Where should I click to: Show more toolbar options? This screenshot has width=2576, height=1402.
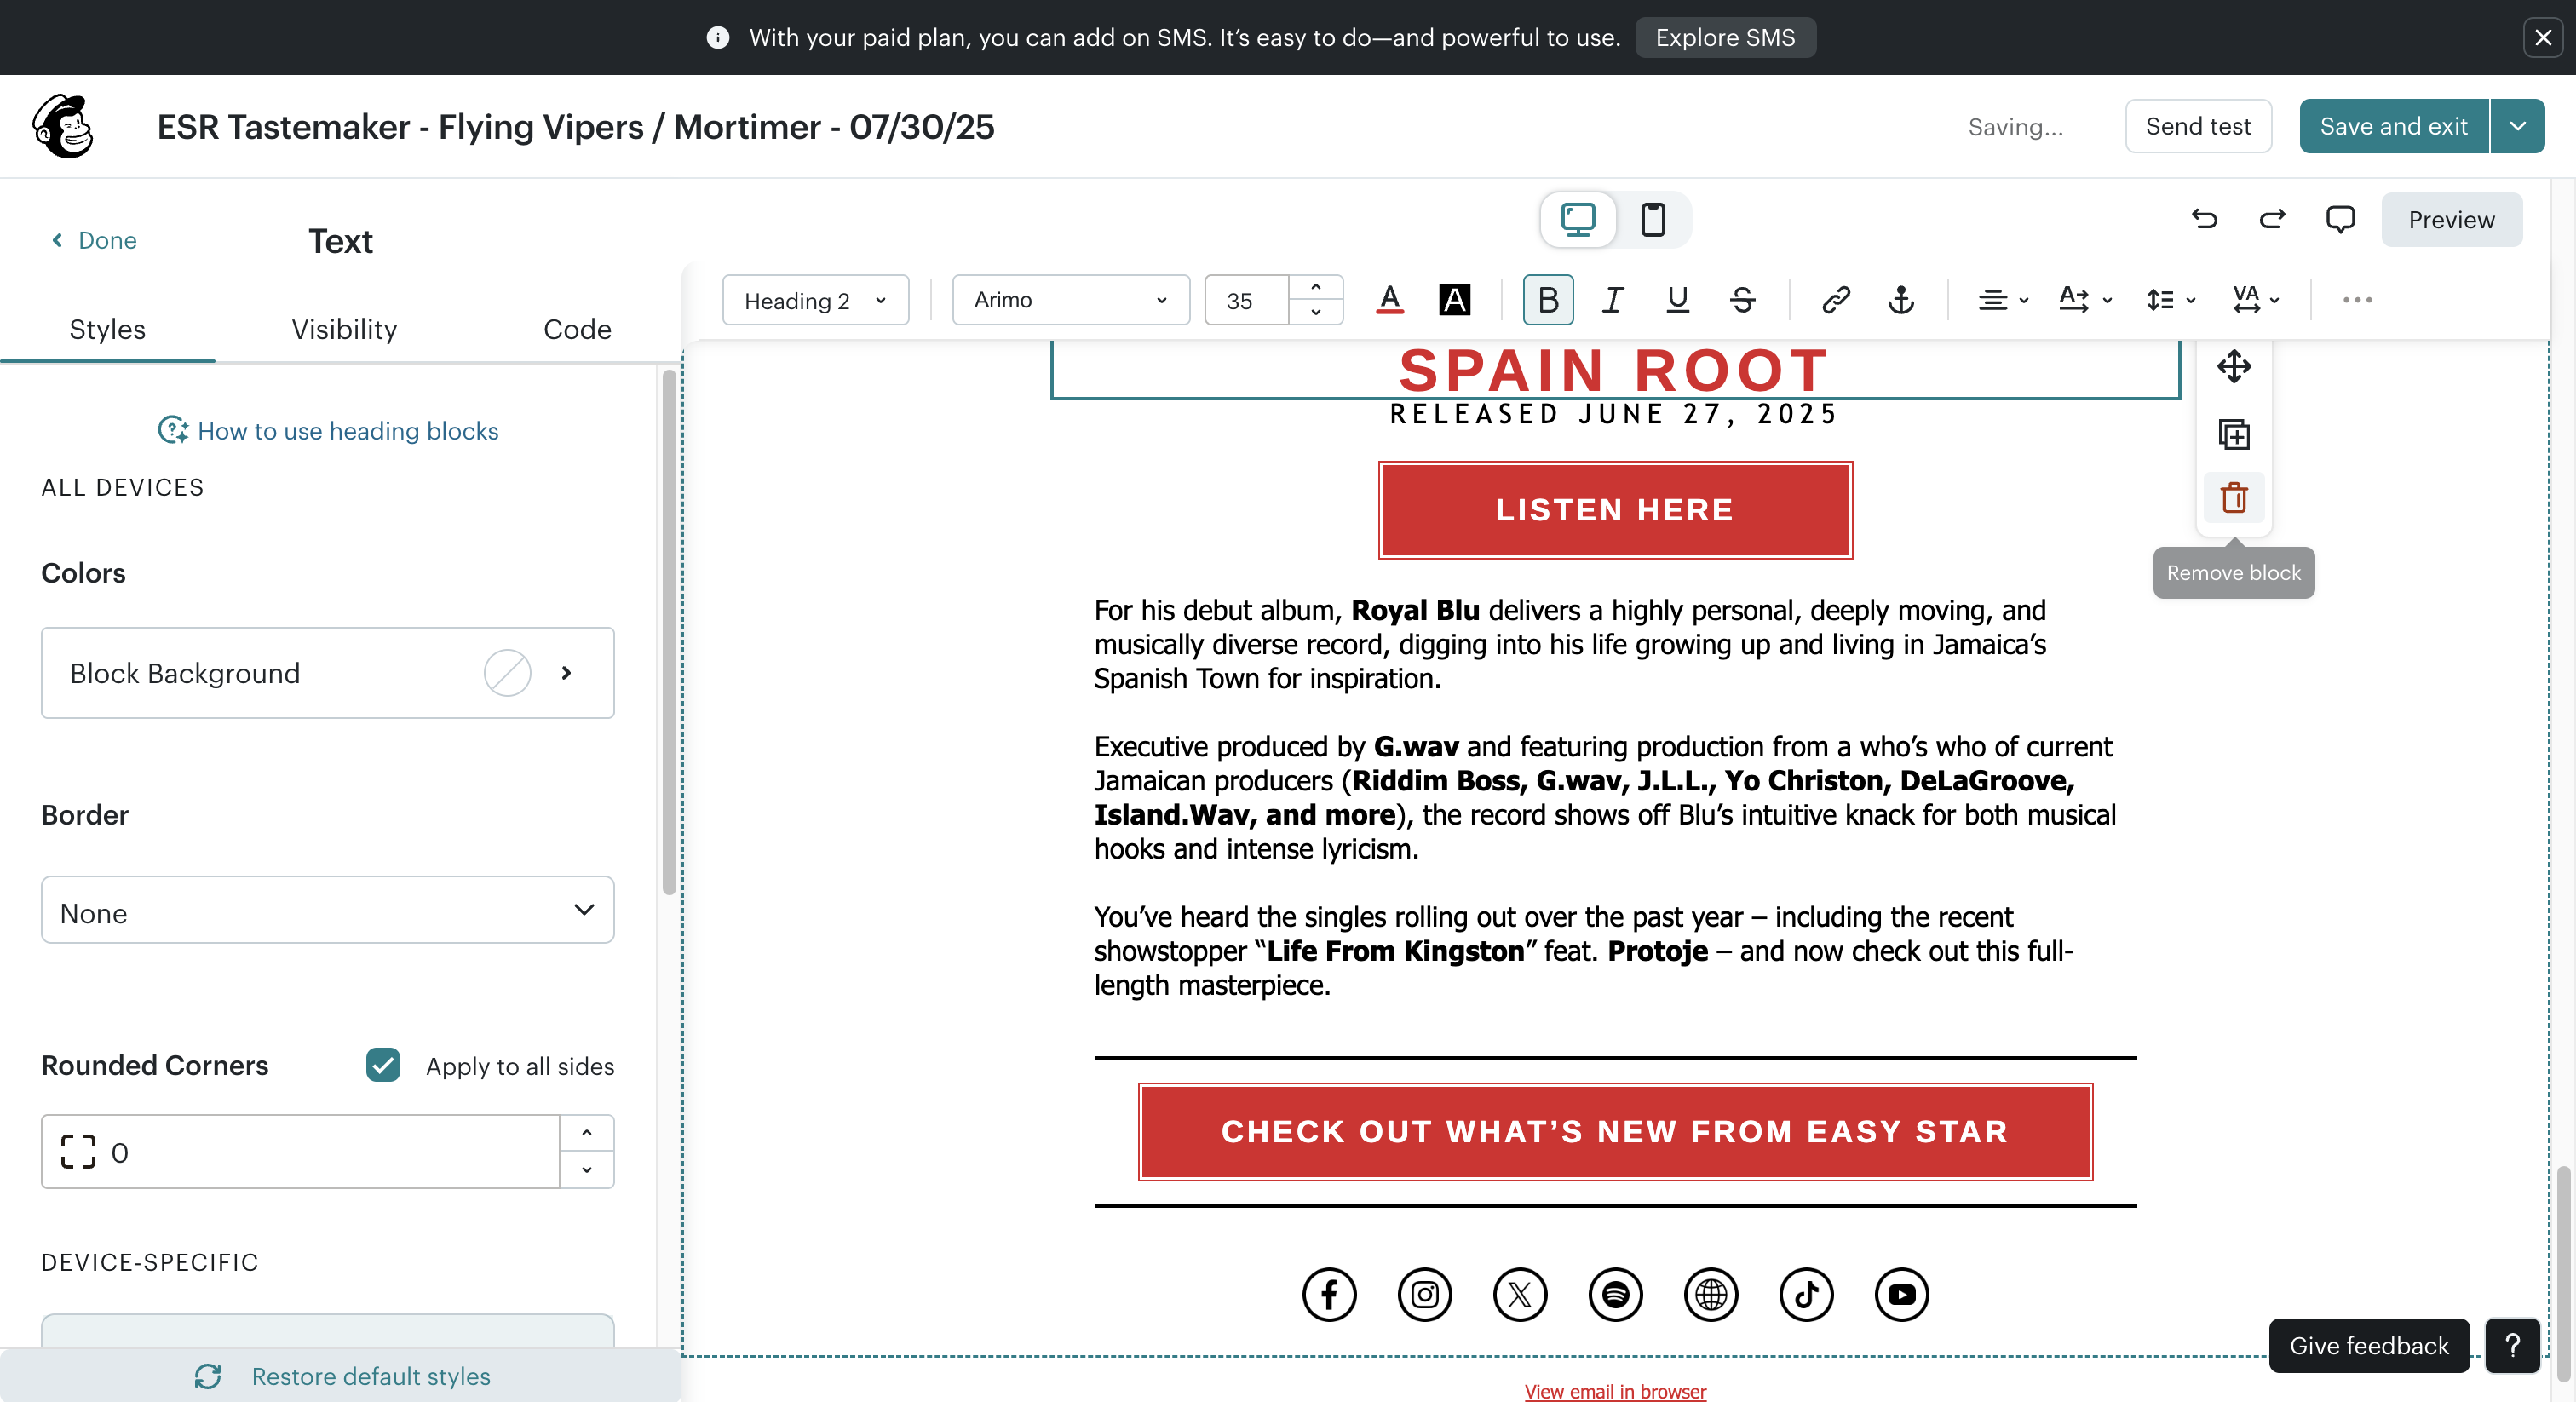[x=2357, y=300]
